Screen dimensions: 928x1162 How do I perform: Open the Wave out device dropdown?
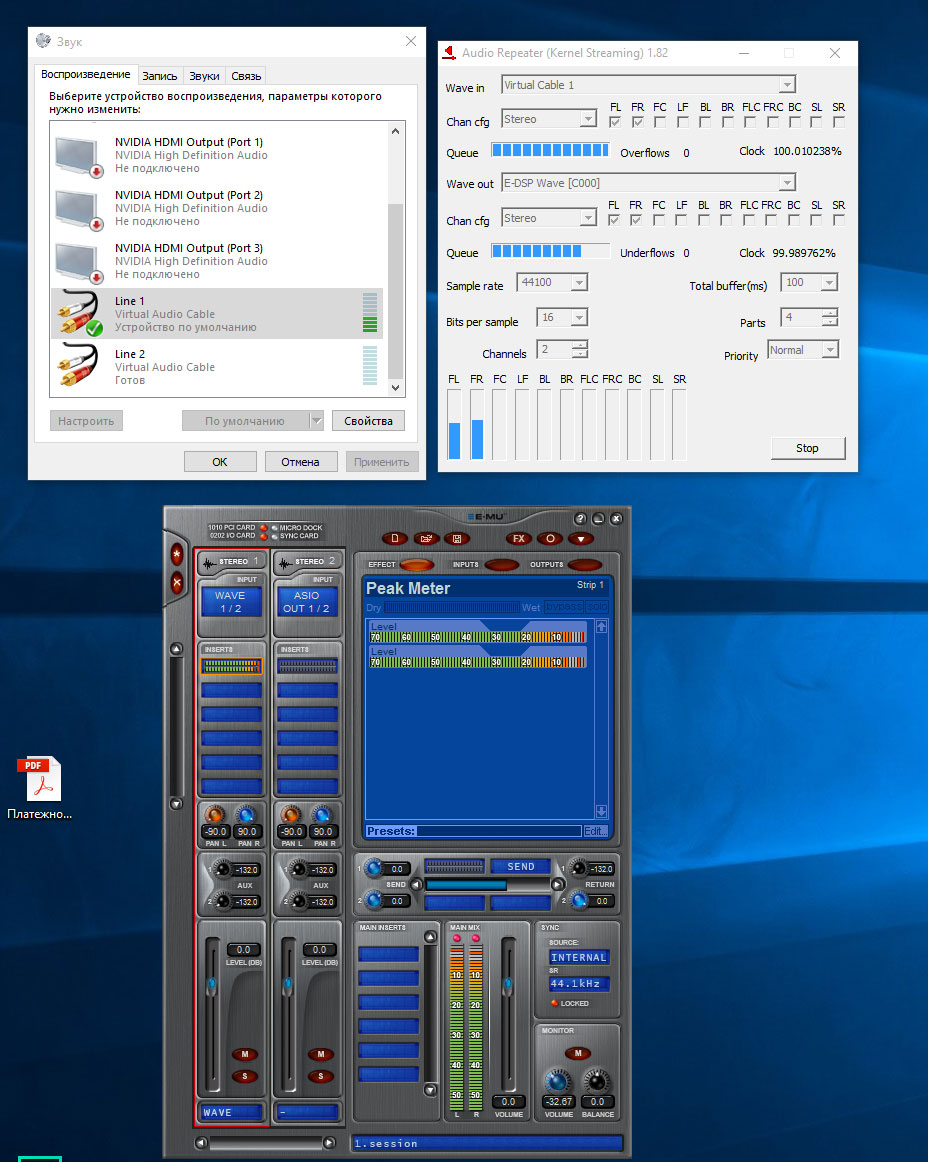point(787,183)
